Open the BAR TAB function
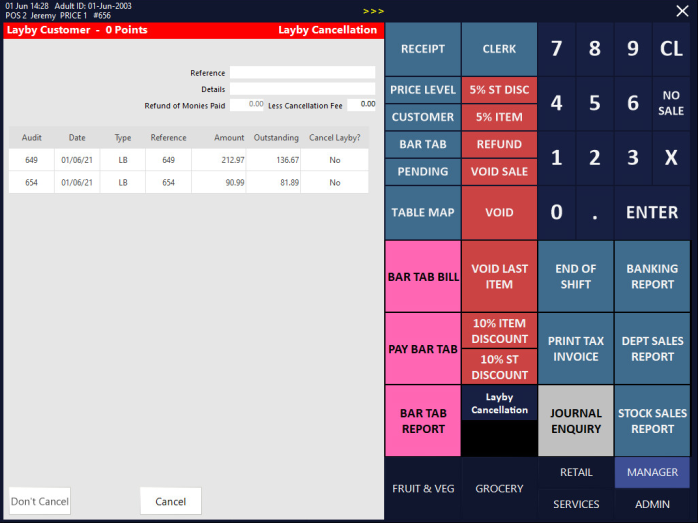 pyautogui.click(x=423, y=144)
